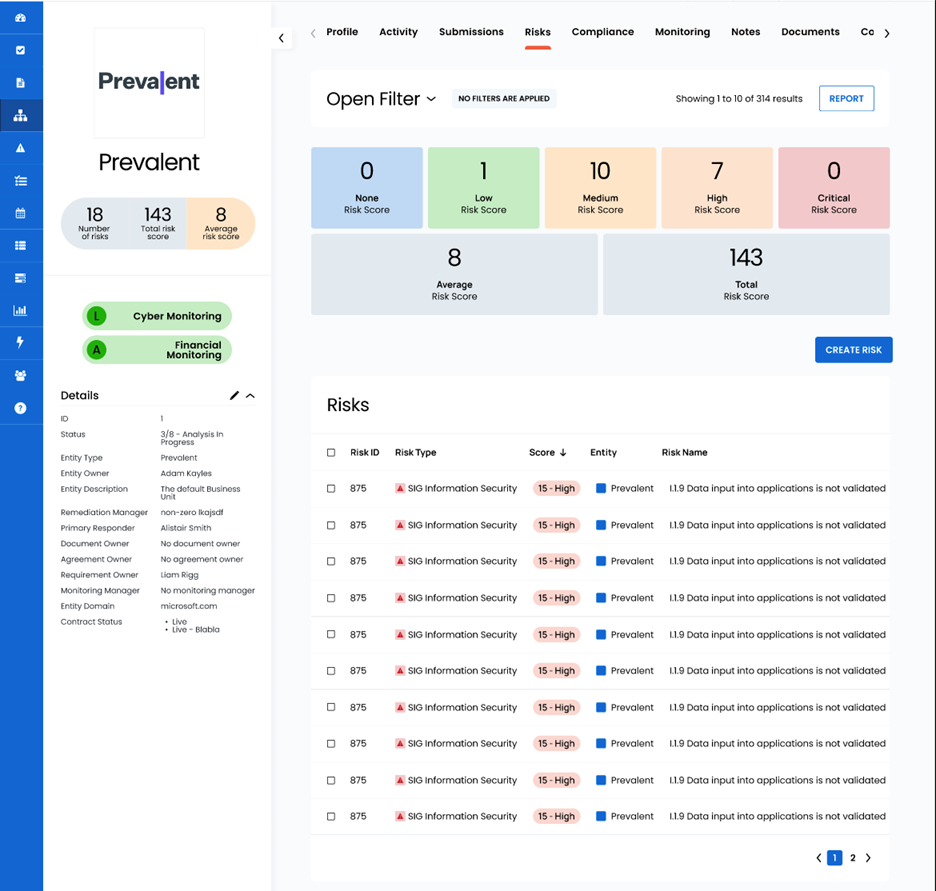
Task: Switch to the Notes tab
Action: [x=746, y=32]
